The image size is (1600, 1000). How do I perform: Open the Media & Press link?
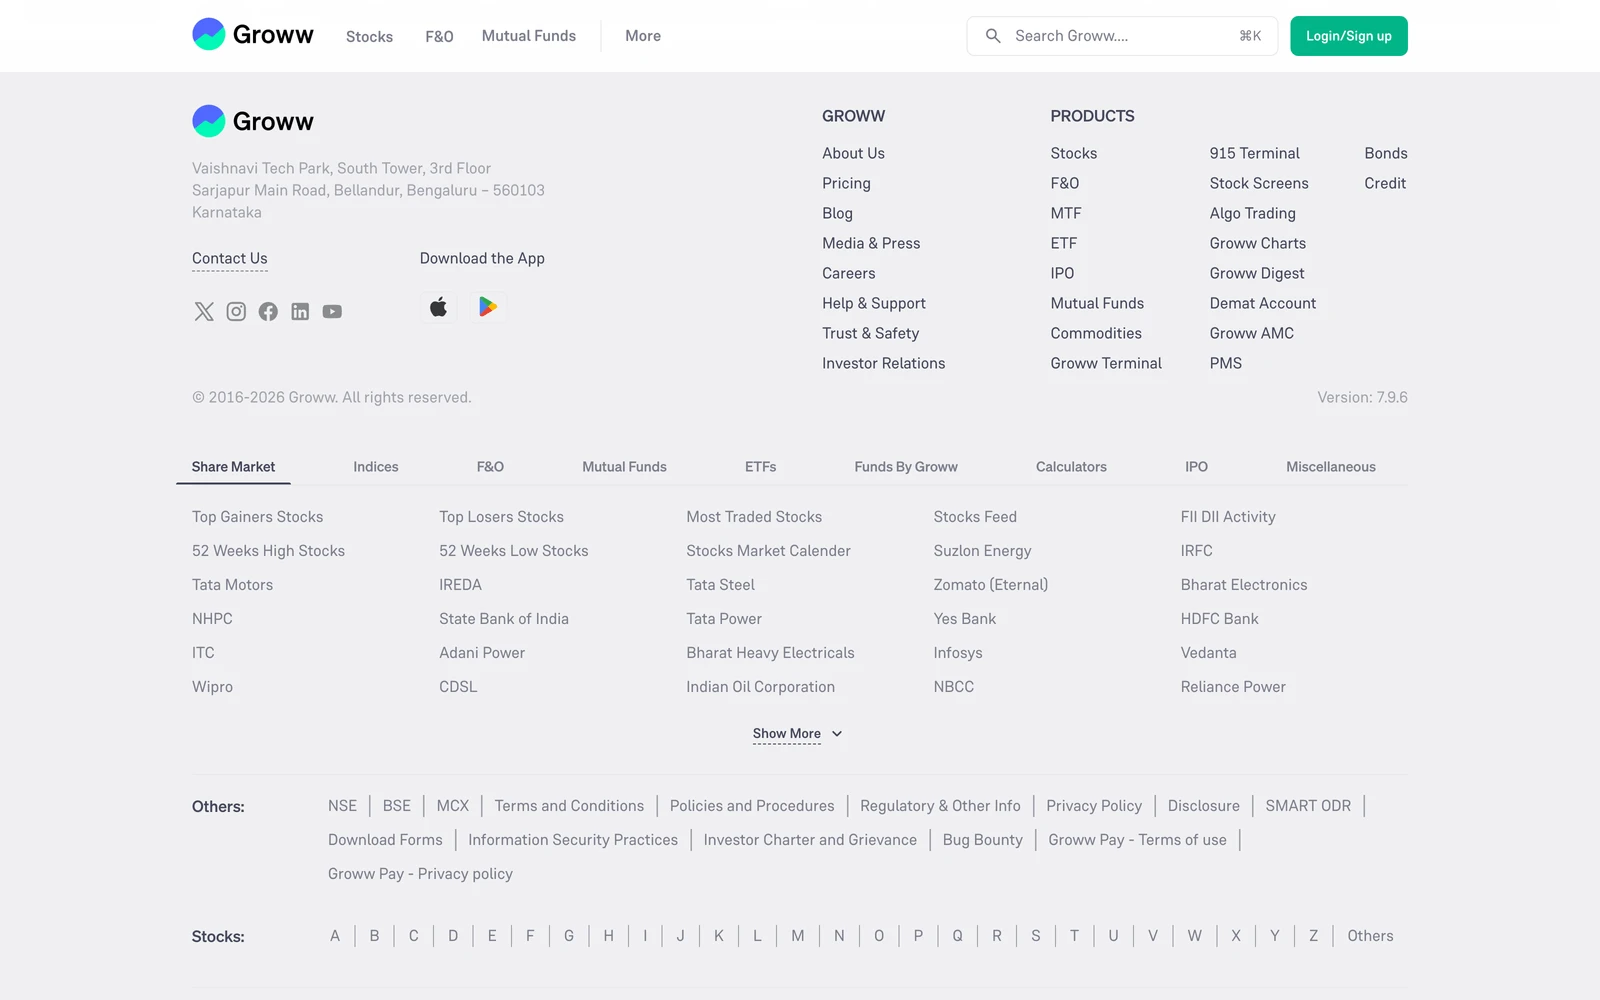(871, 243)
